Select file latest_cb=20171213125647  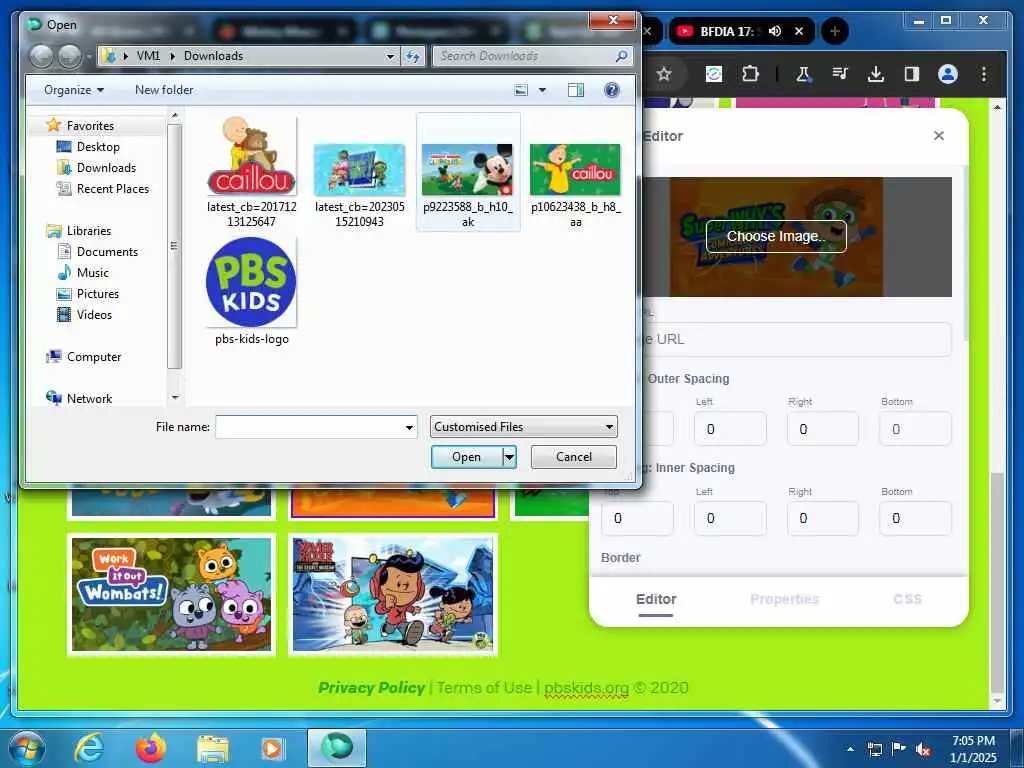pyautogui.click(x=251, y=172)
